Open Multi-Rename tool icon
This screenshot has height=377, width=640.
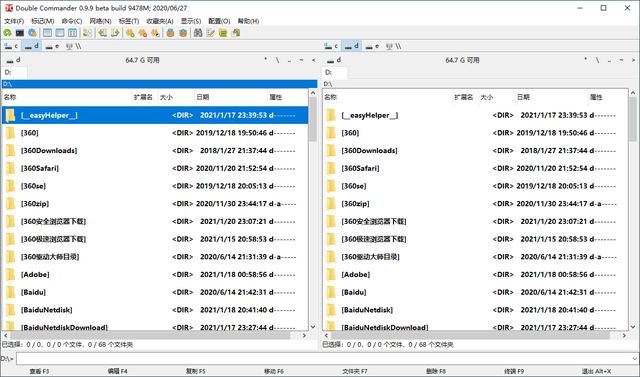[x=211, y=33]
